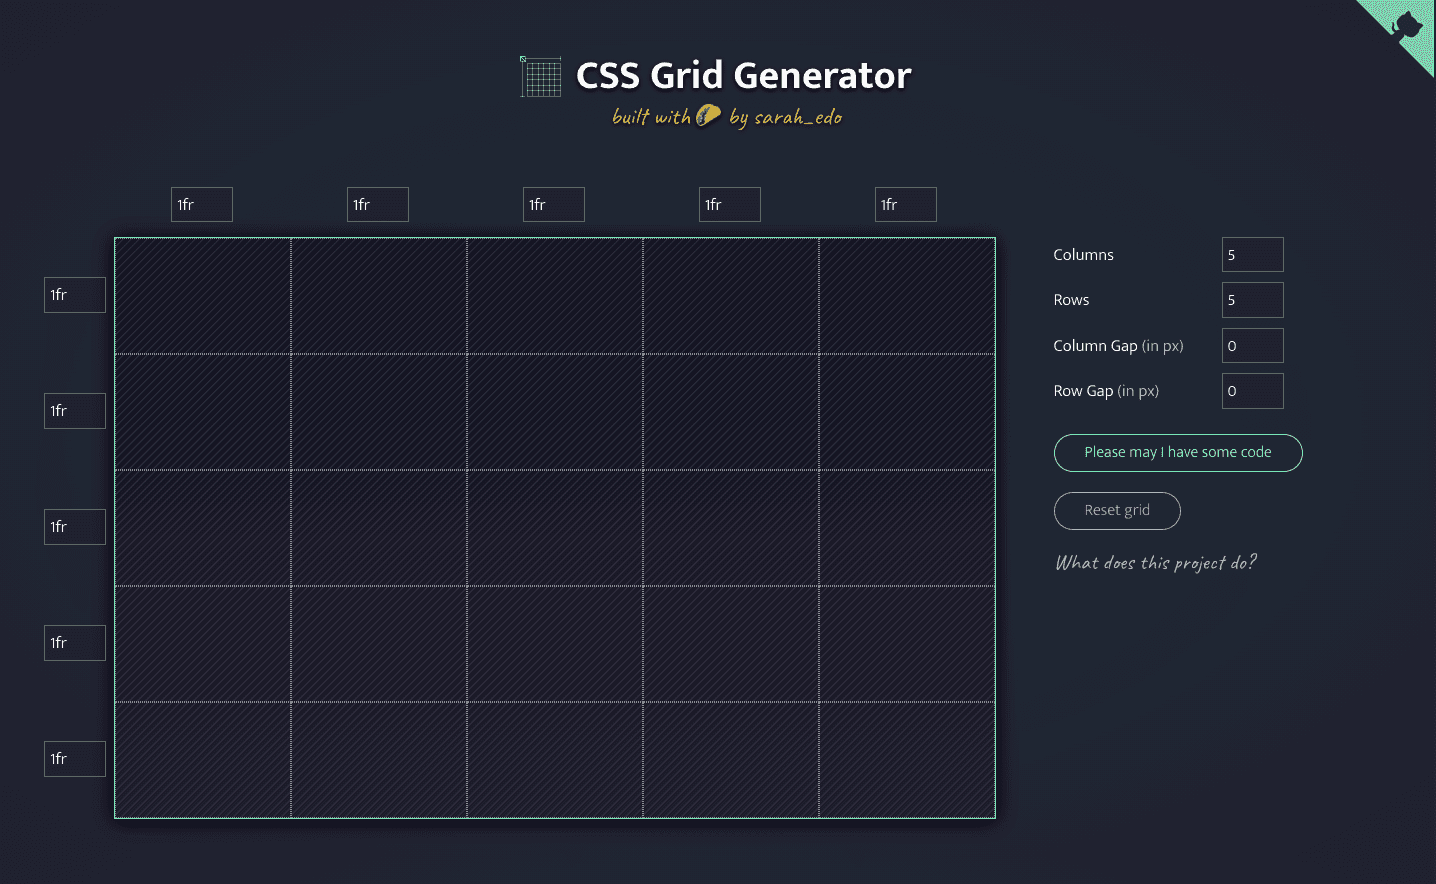Click the Rows number input

coord(1252,300)
